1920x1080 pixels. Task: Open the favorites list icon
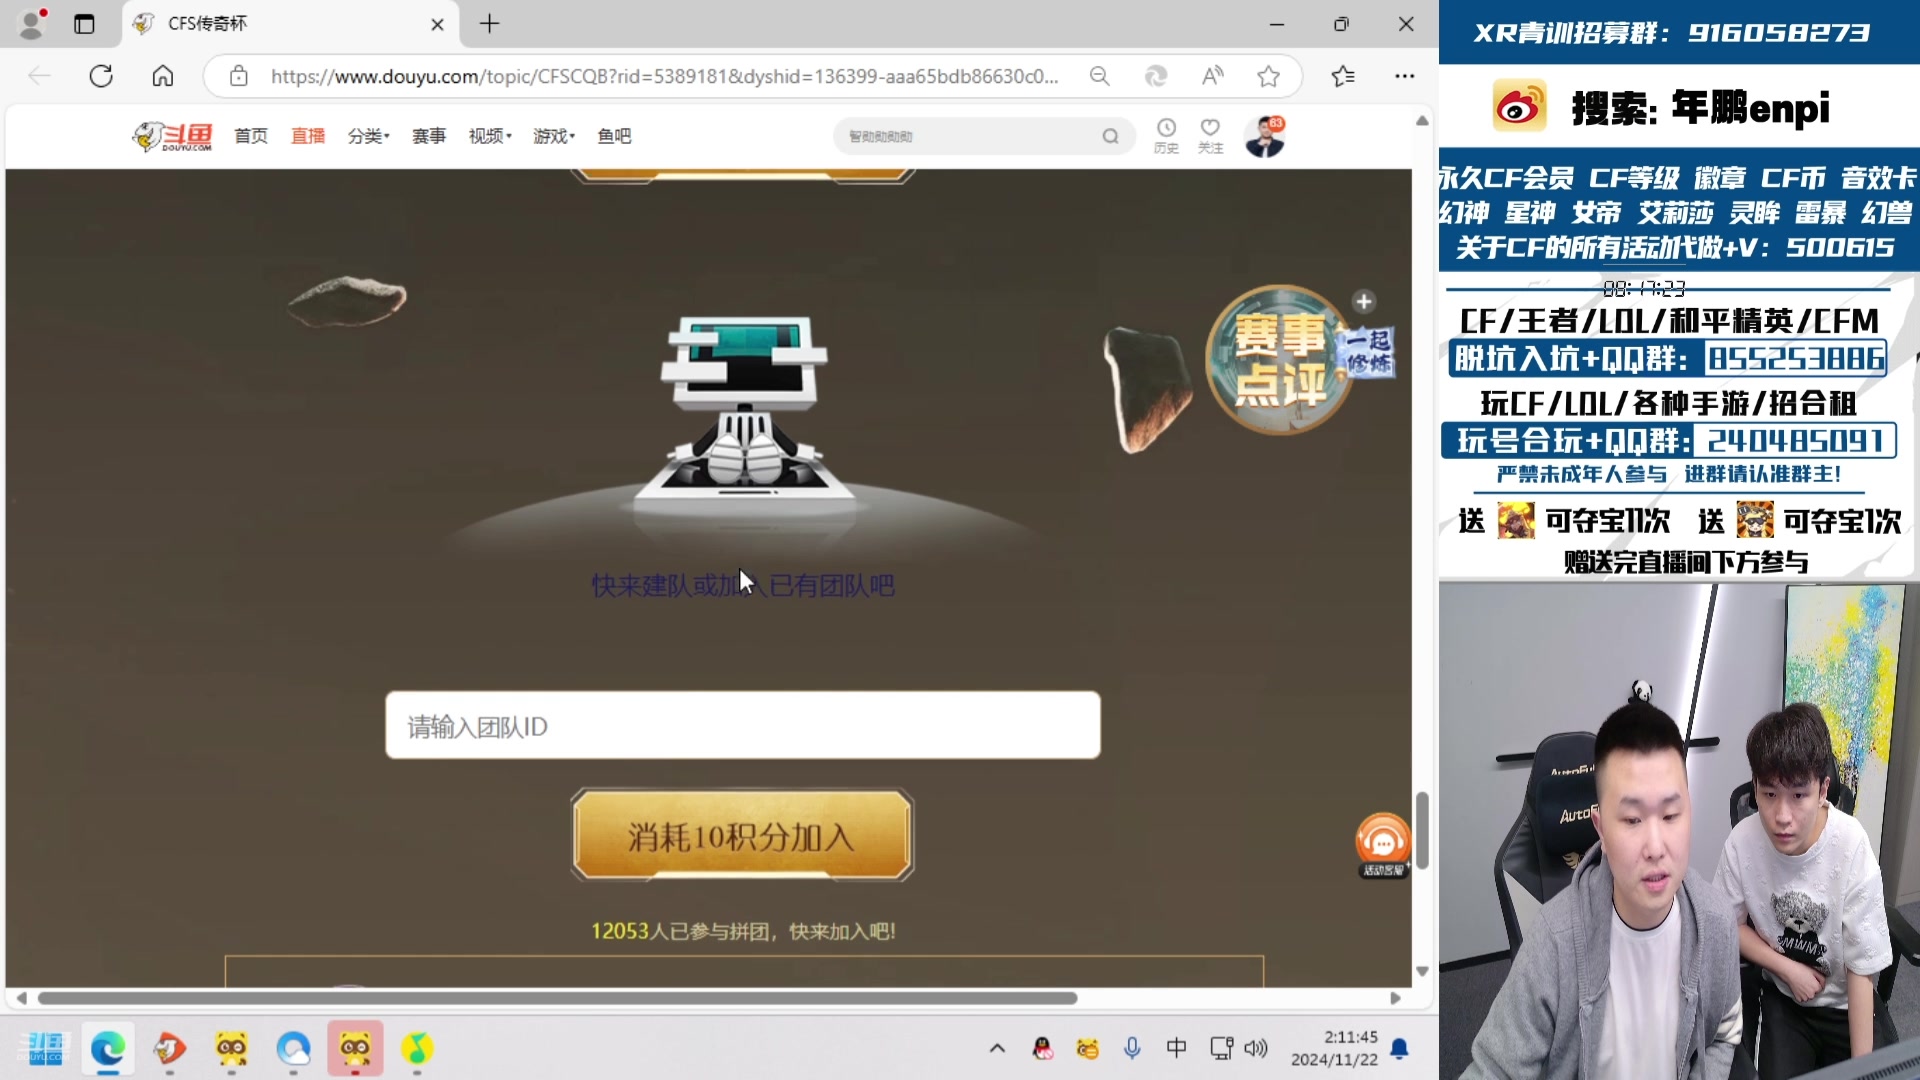(x=1343, y=76)
